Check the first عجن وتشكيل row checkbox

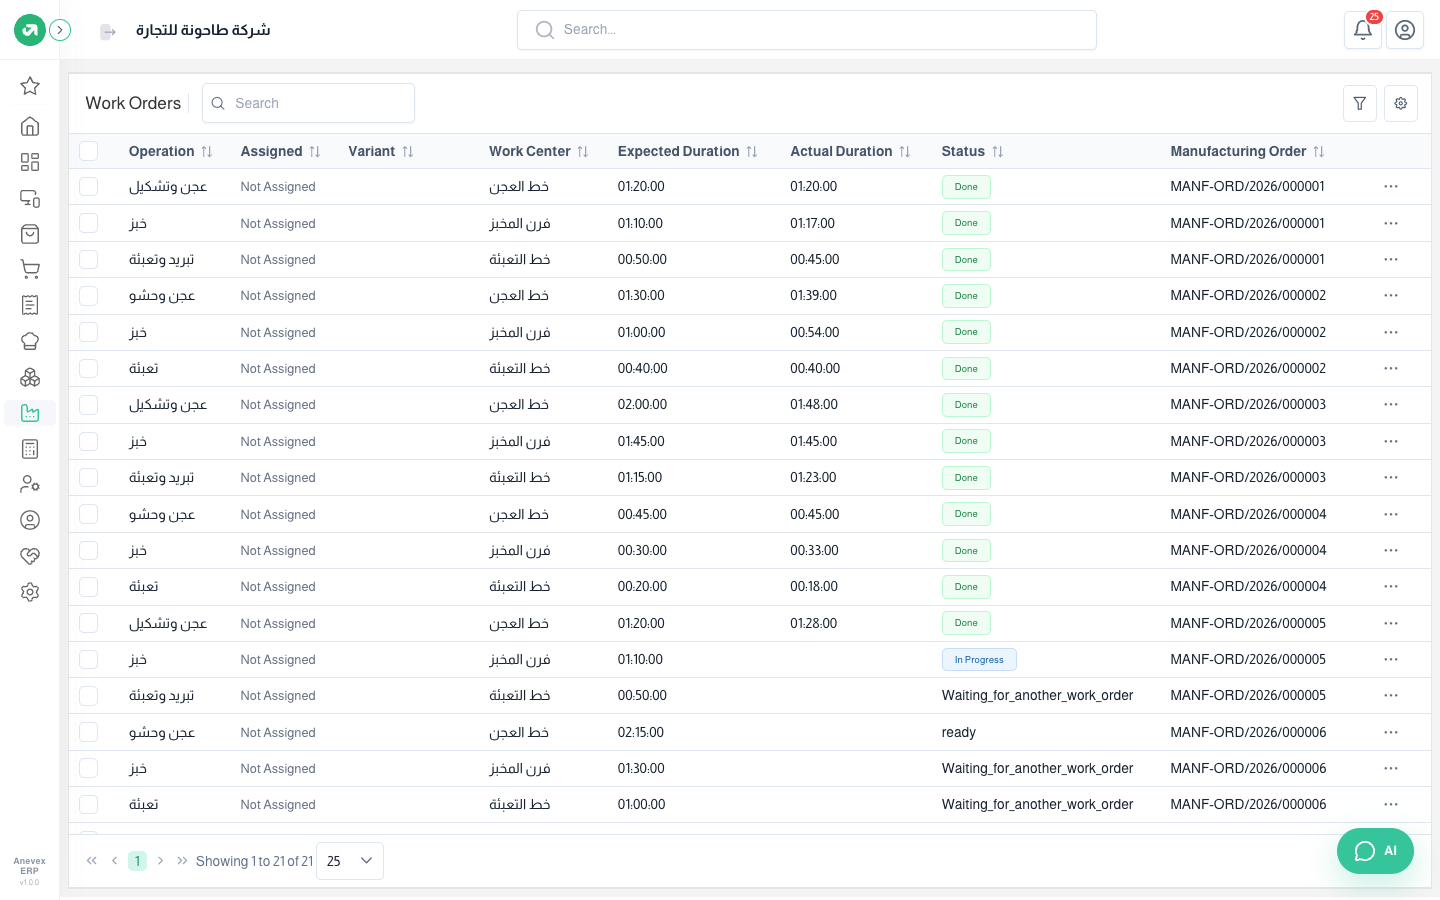tap(89, 187)
